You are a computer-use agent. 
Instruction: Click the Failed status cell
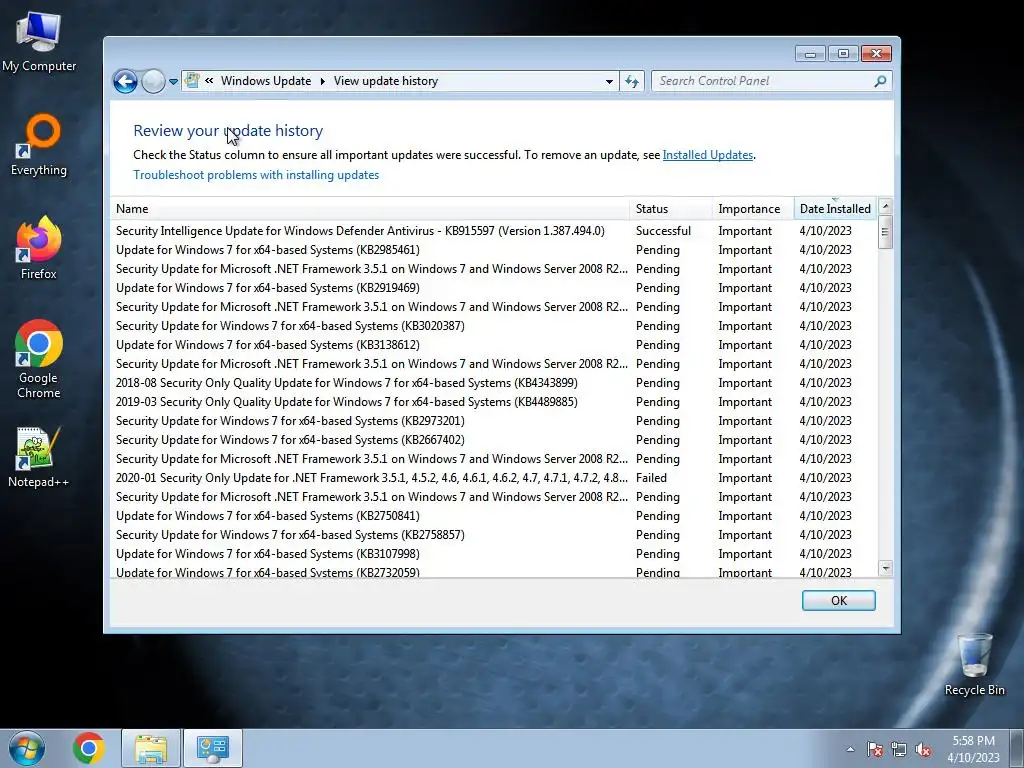click(651, 477)
